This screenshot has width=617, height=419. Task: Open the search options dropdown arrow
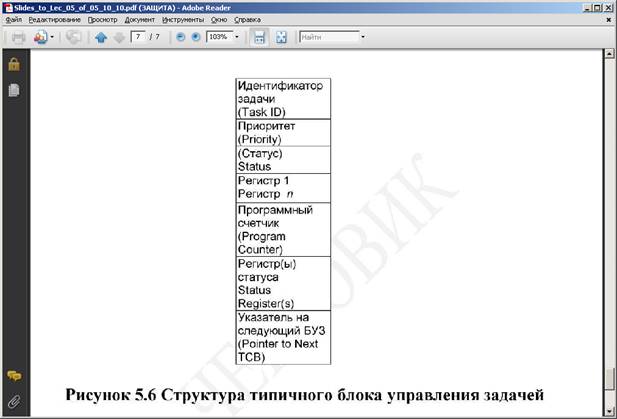[363, 37]
